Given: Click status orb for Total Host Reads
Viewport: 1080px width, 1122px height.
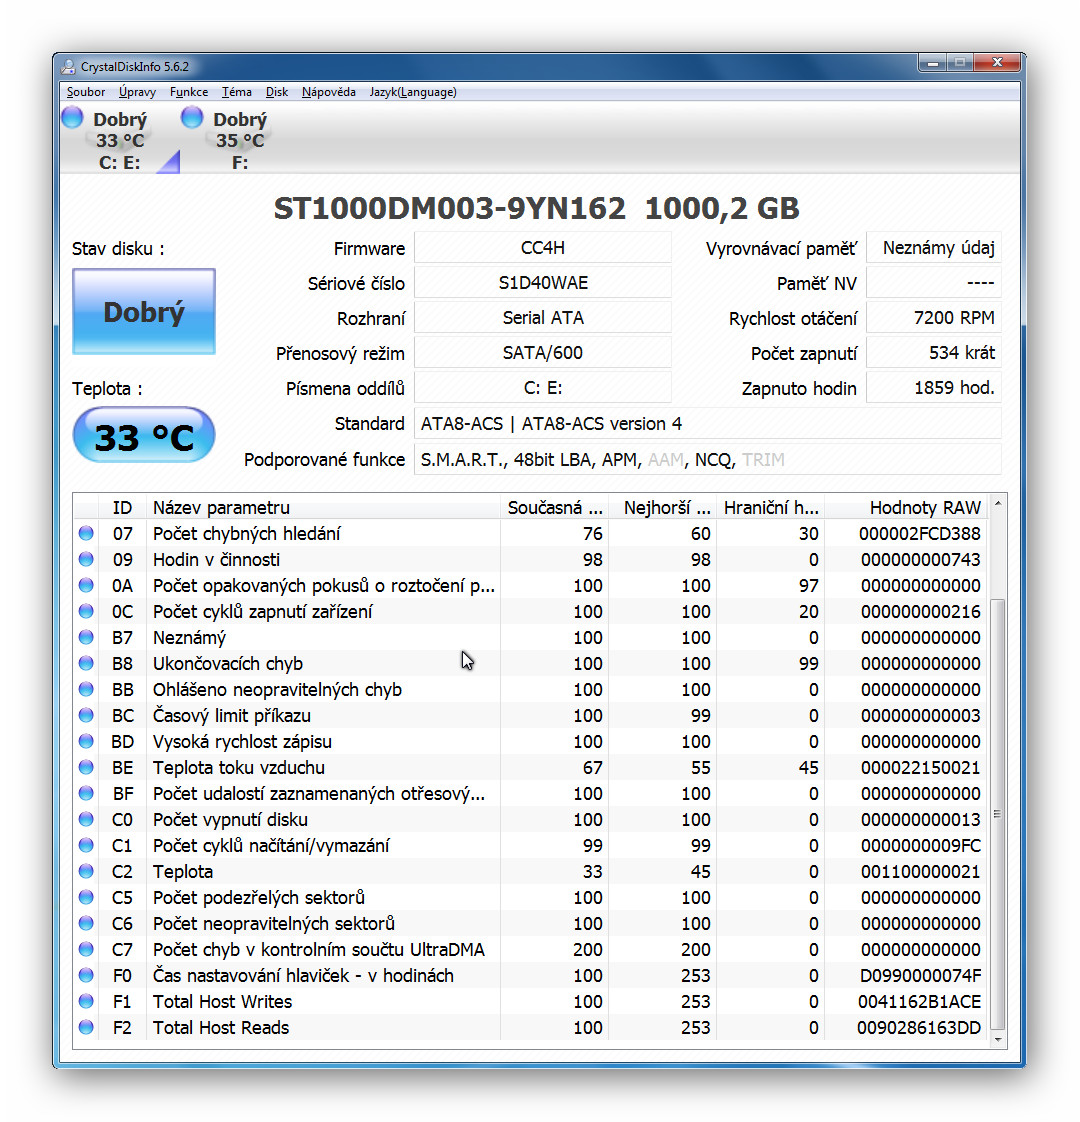Looking at the screenshot, I should [86, 1028].
